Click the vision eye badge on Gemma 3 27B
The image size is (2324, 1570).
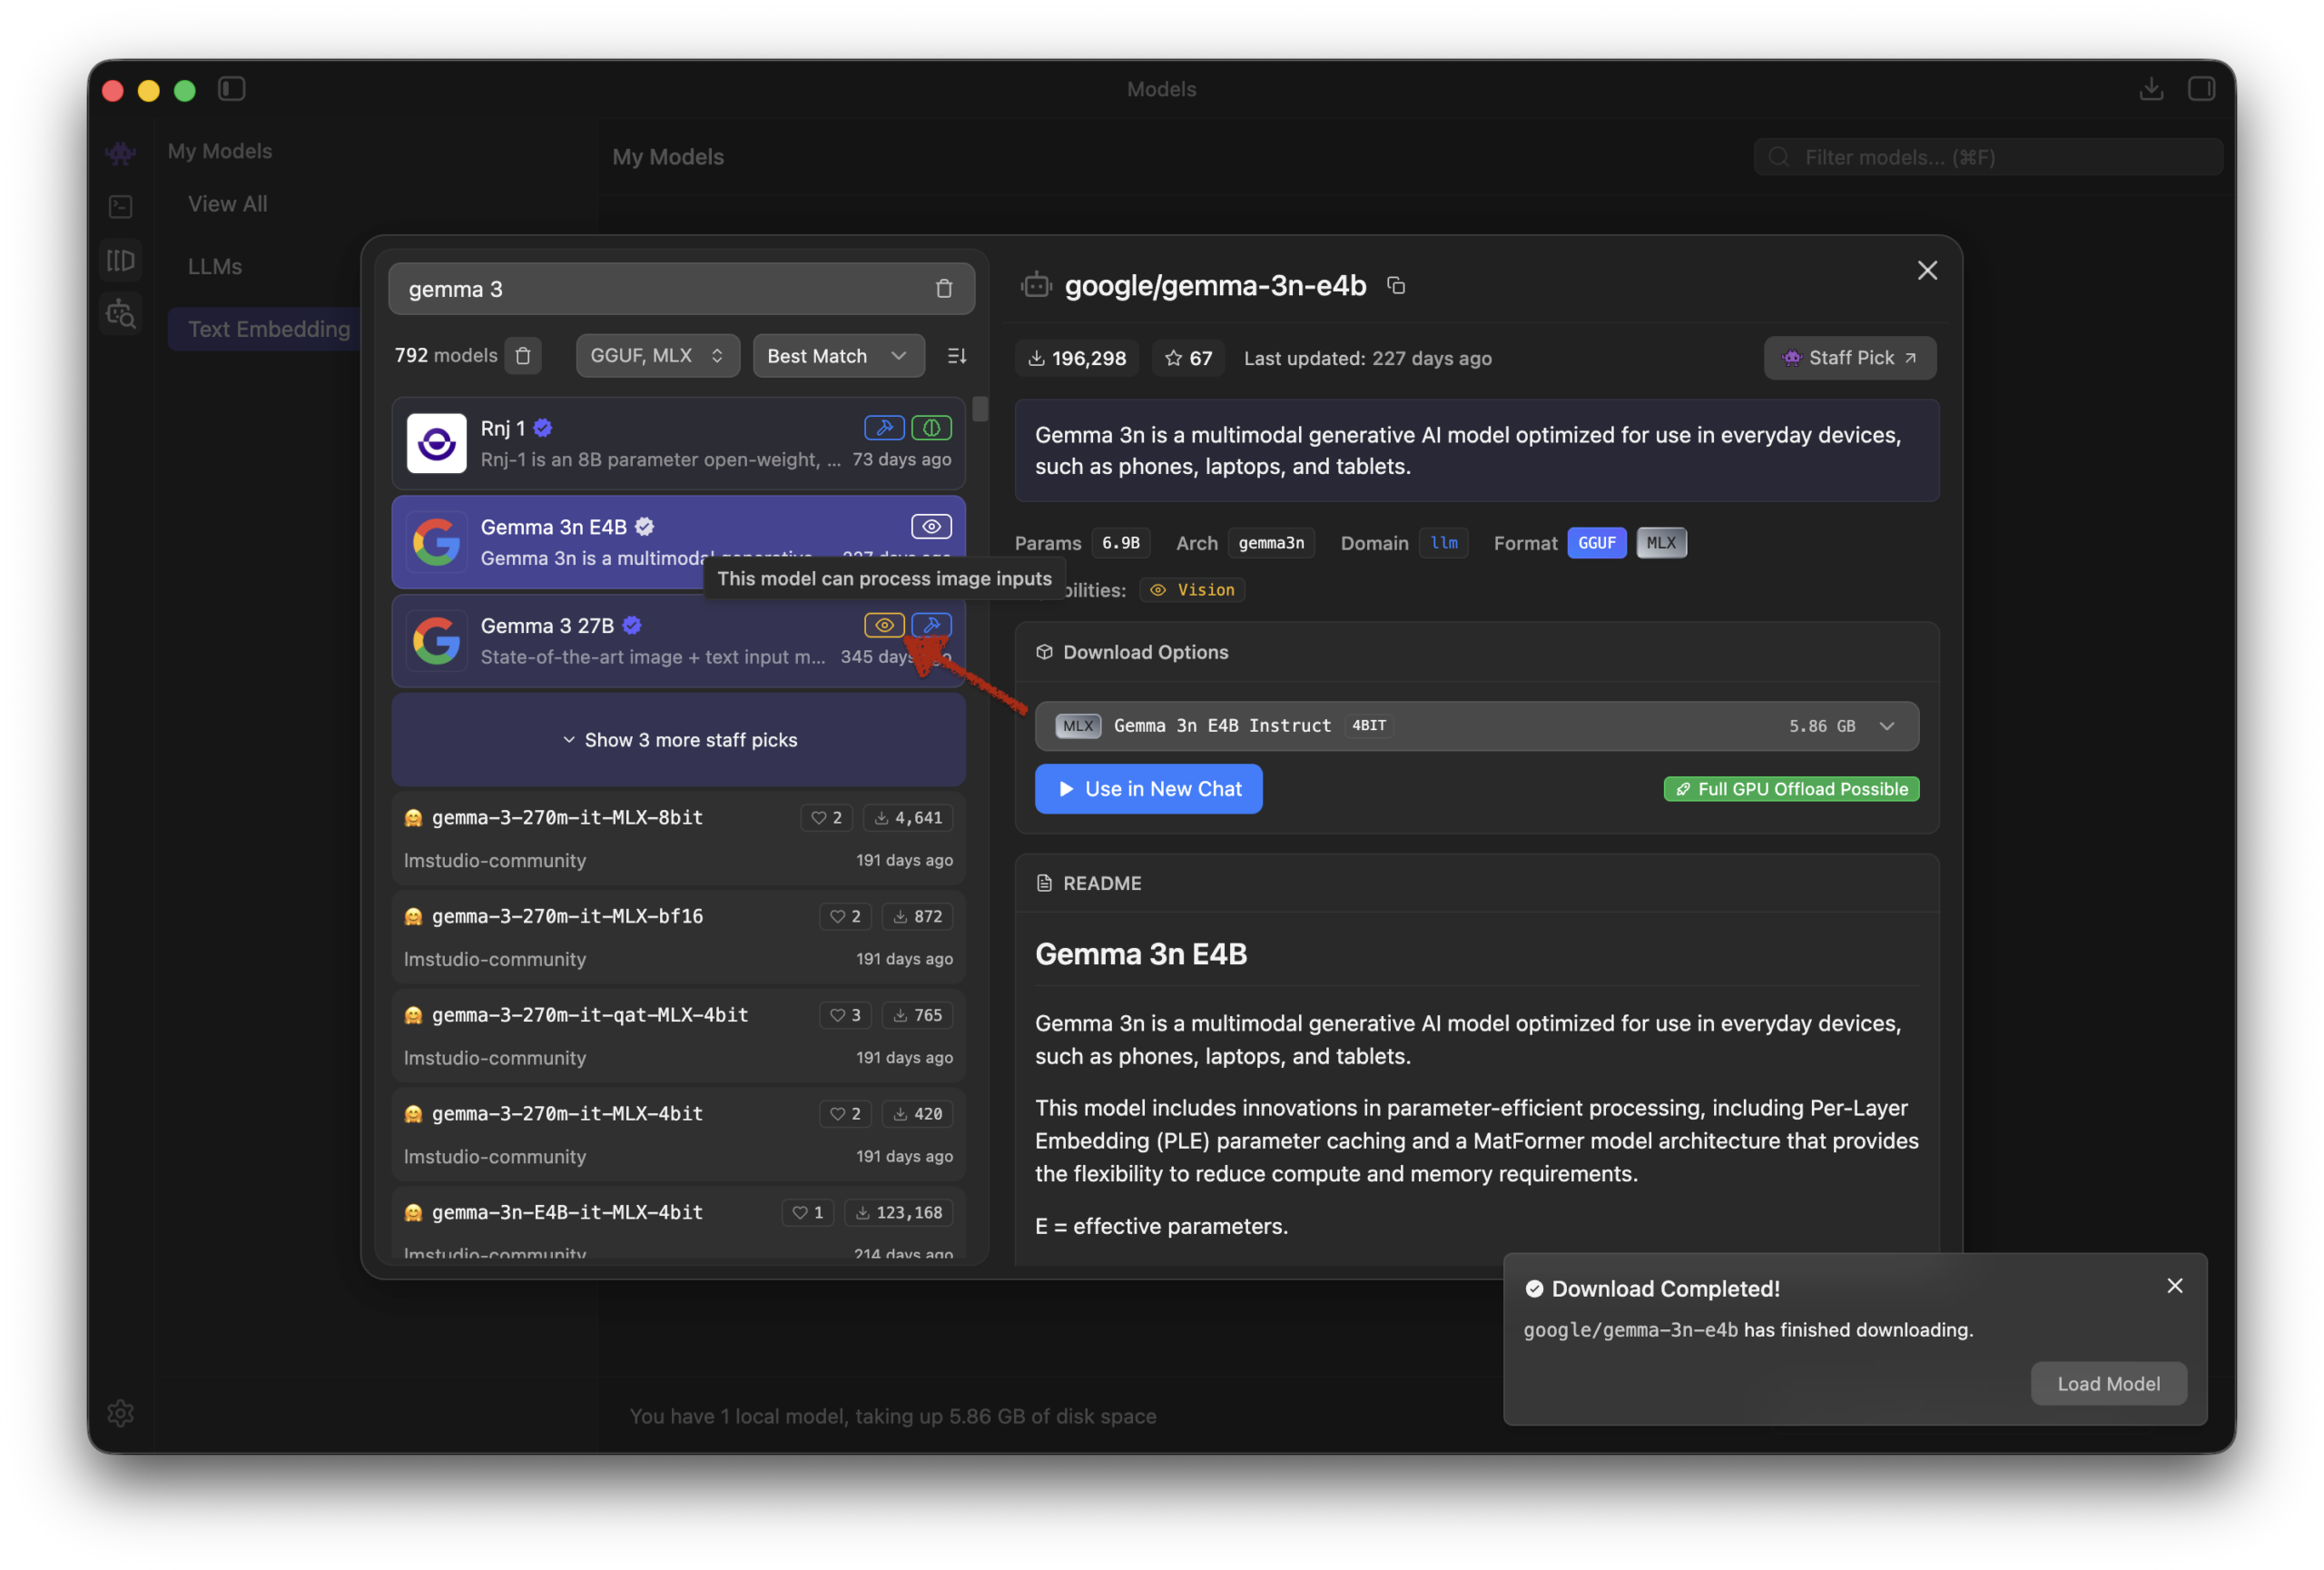883,625
